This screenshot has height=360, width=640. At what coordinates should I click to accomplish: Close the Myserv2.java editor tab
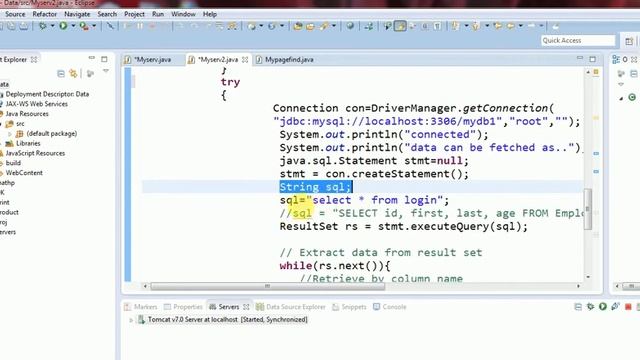(245, 60)
